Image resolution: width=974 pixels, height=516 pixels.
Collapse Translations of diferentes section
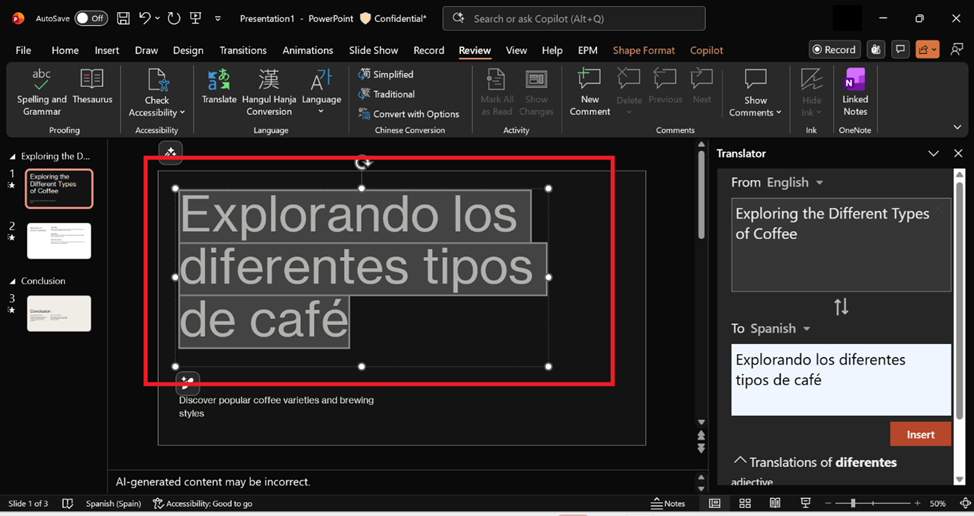pyautogui.click(x=739, y=461)
